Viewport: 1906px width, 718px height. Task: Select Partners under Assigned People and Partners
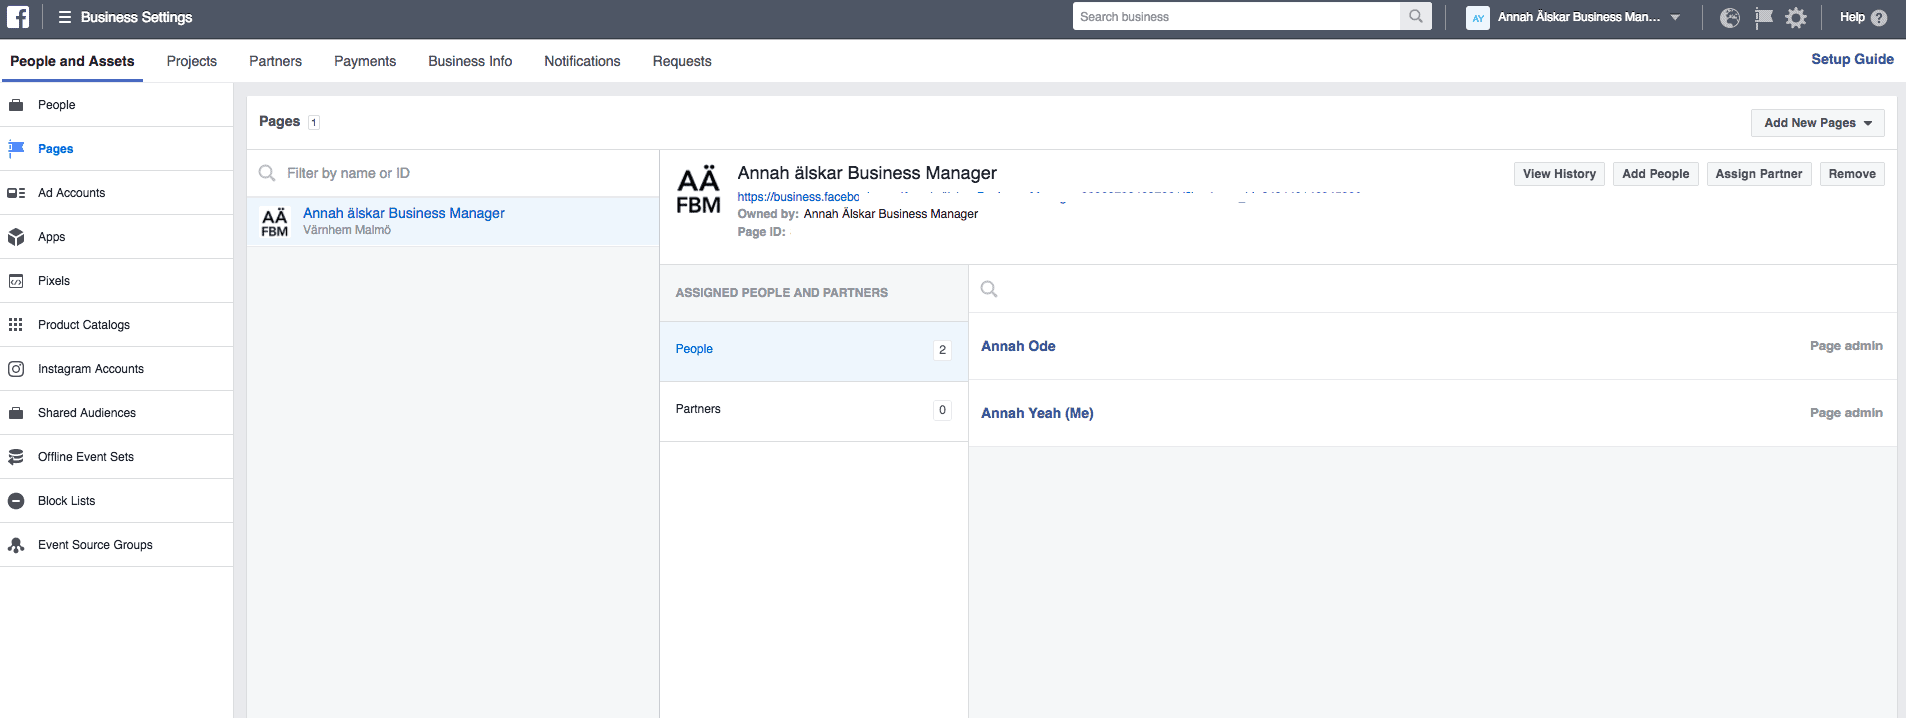tap(698, 409)
